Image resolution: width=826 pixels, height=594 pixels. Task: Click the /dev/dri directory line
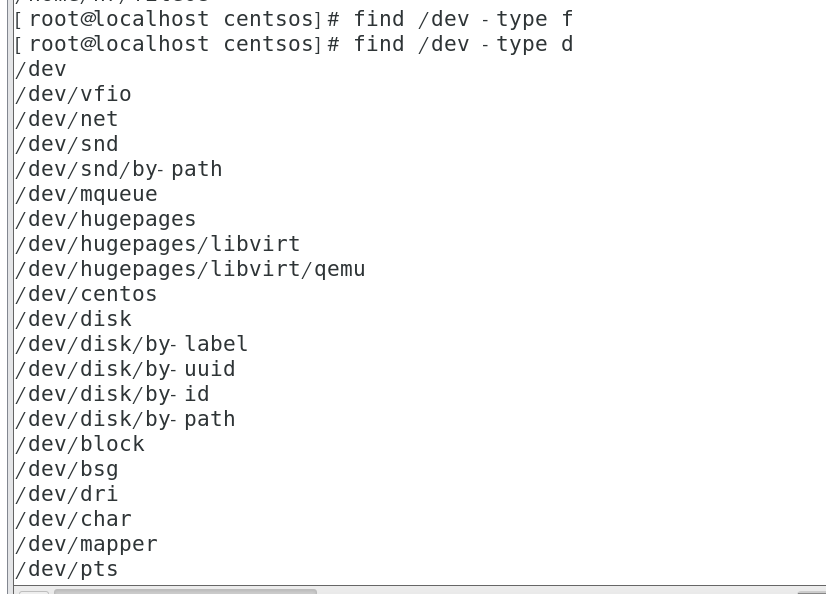[66, 494]
